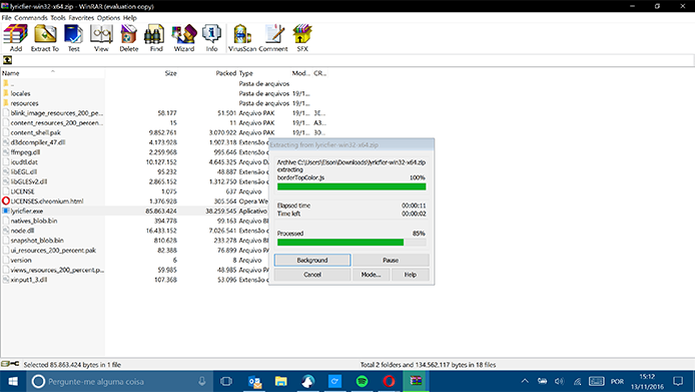Sort the file list by the Name column header

point(53,73)
